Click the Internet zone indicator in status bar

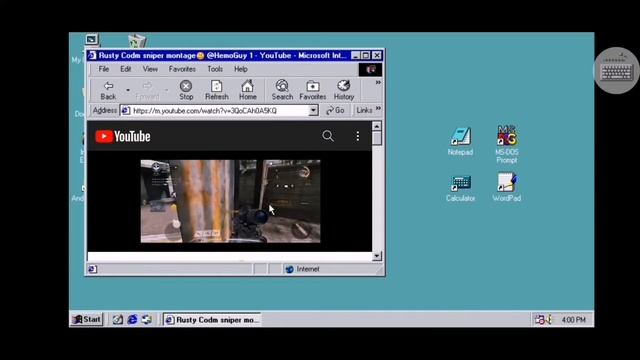click(302, 269)
